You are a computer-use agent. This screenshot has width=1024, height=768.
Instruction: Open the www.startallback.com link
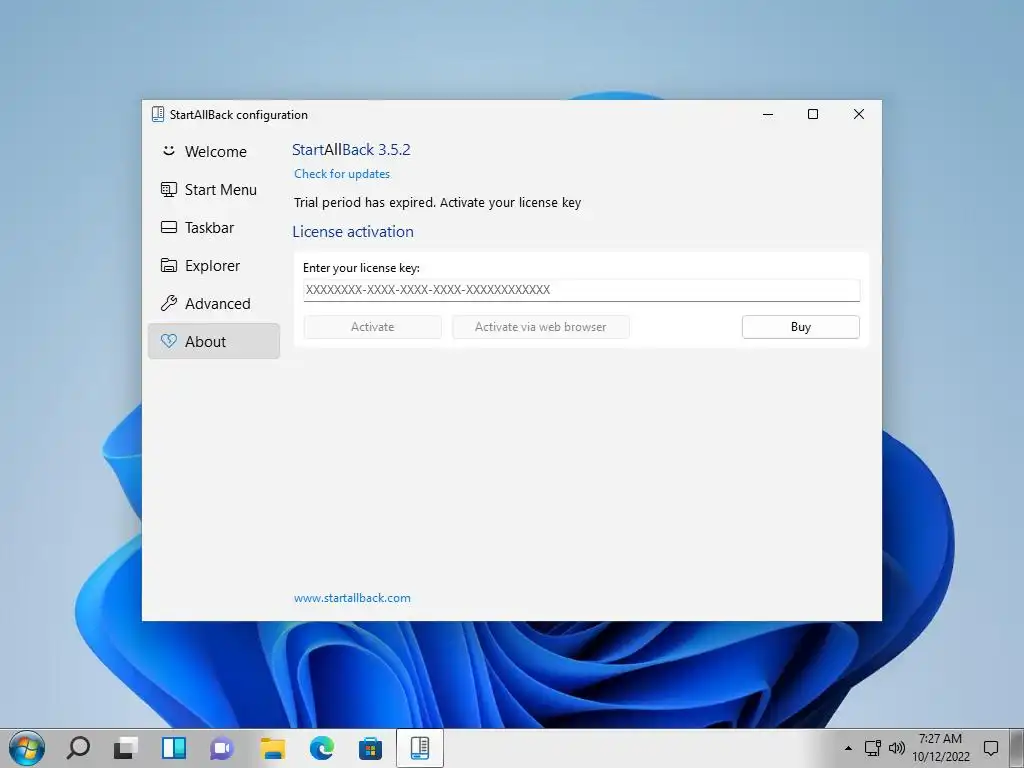click(352, 598)
